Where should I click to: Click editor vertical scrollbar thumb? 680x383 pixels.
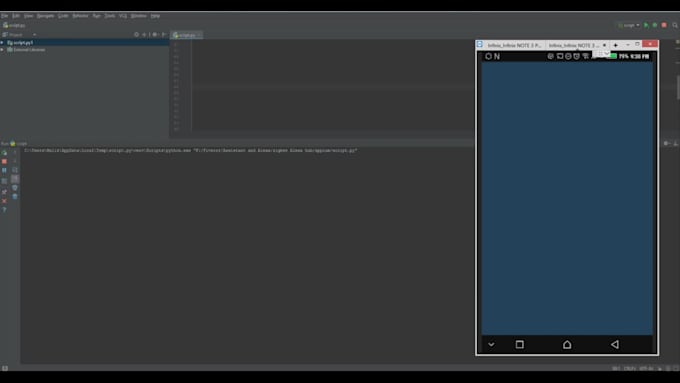point(678,87)
